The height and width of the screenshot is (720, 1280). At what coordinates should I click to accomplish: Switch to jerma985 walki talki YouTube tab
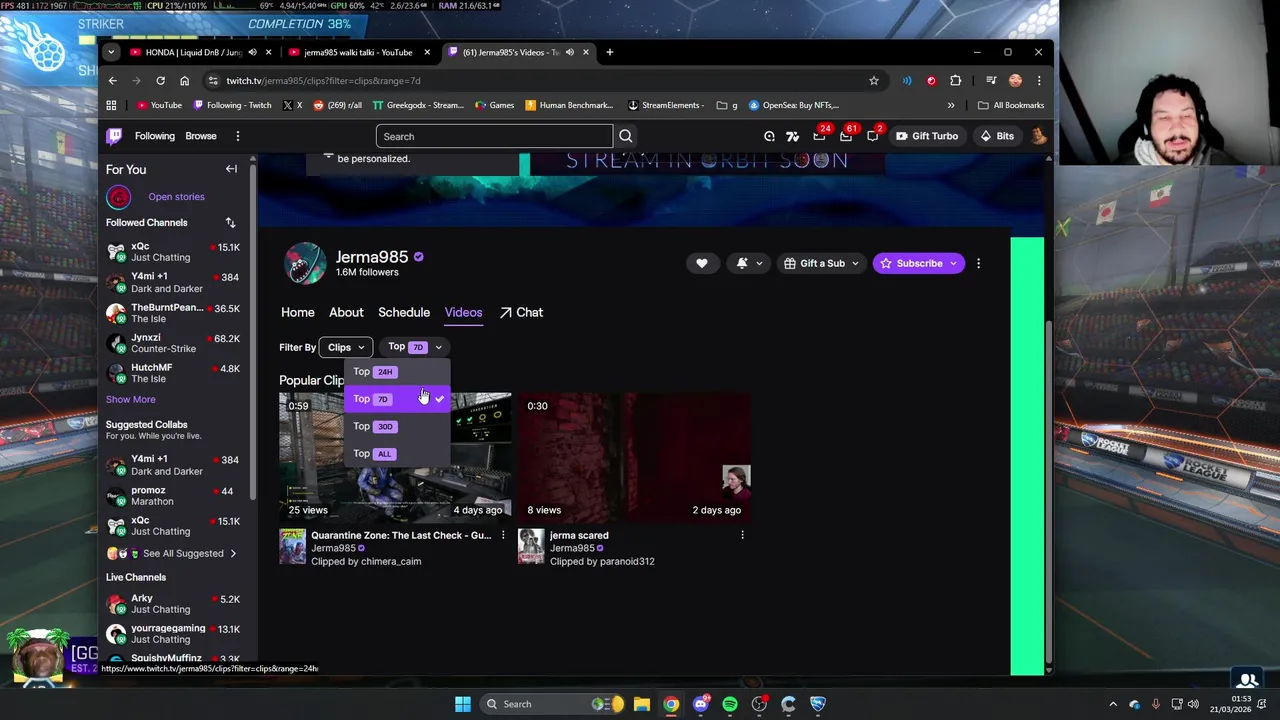[357, 52]
